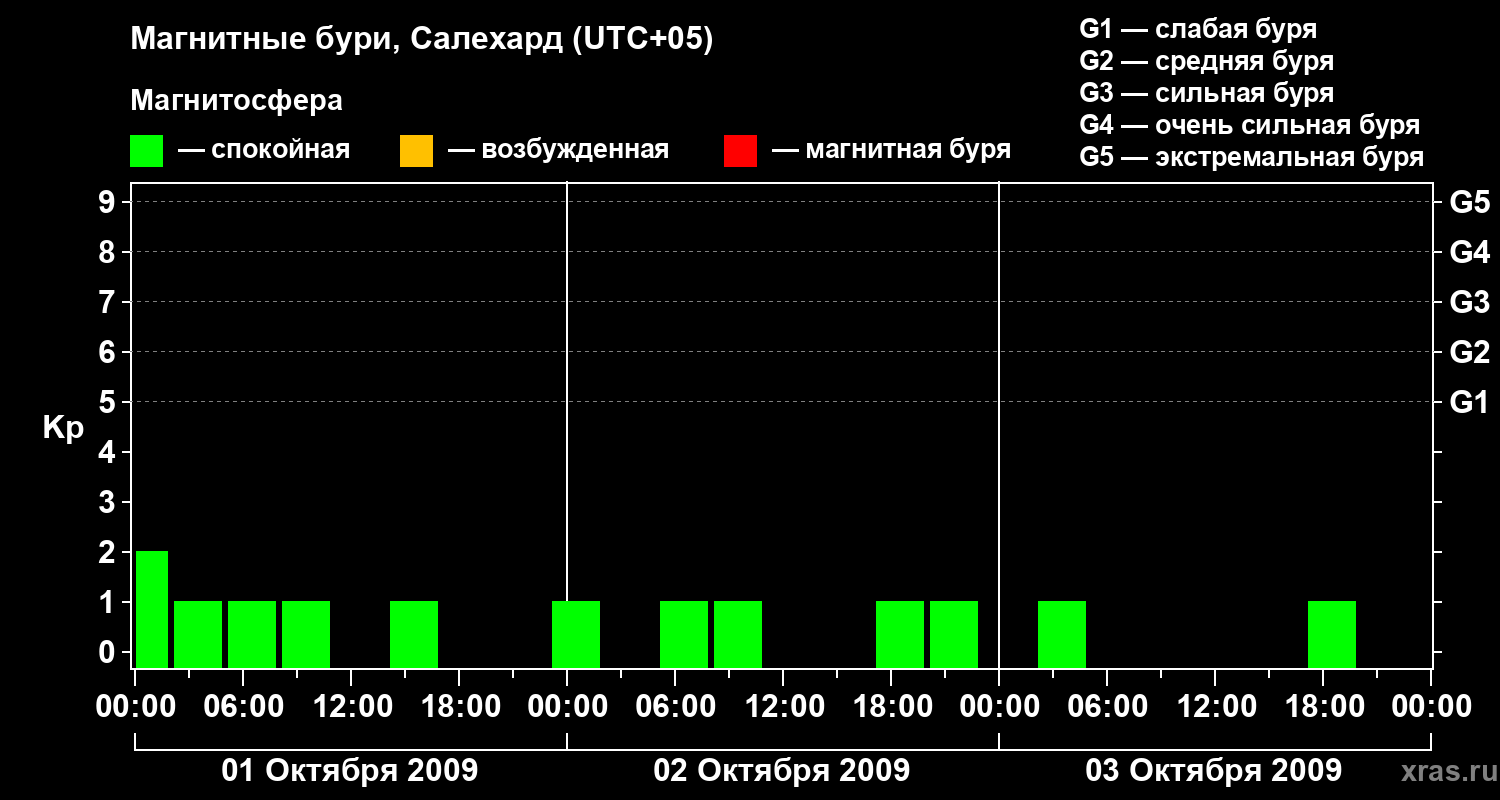This screenshot has height=800, width=1500.
Task: Click the 'G2' label on the right axis
Action: tap(1469, 352)
